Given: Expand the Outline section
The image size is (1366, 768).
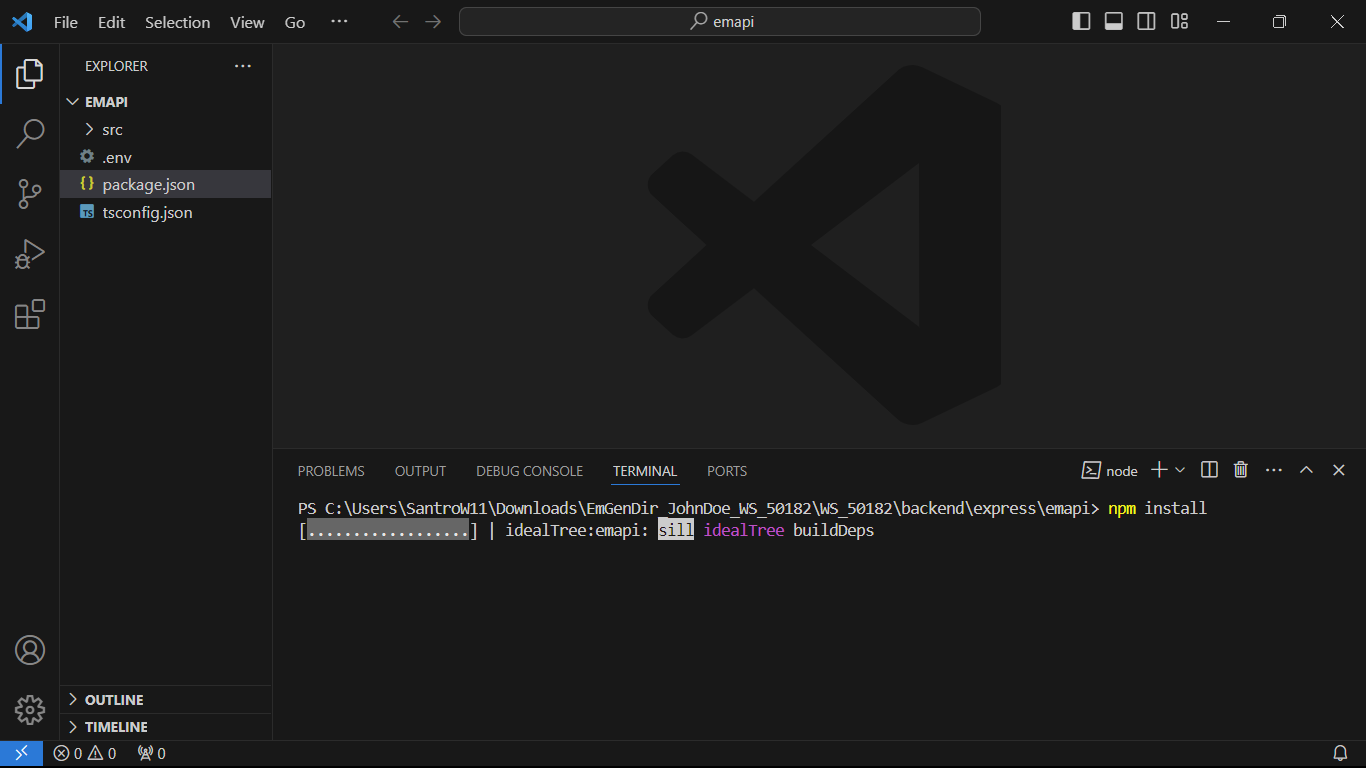Looking at the screenshot, I should (x=165, y=700).
